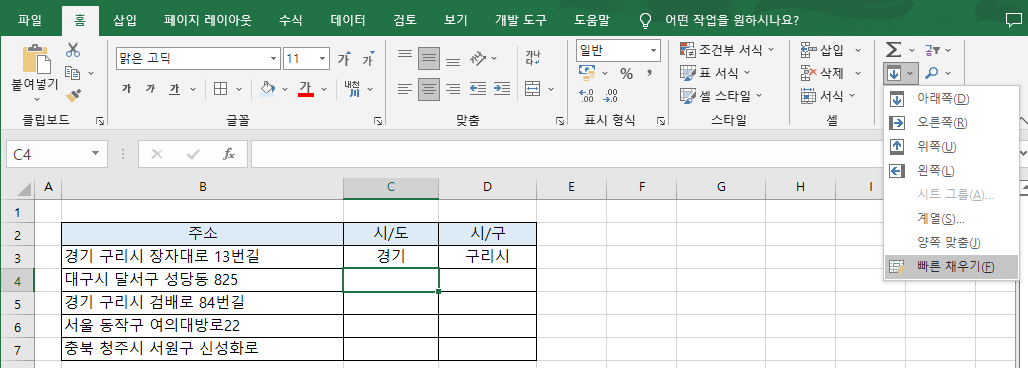Viewport: 1028px width, 368px height.
Task: Open the font name dropdown (맑은 고딕)
Action: point(274,58)
